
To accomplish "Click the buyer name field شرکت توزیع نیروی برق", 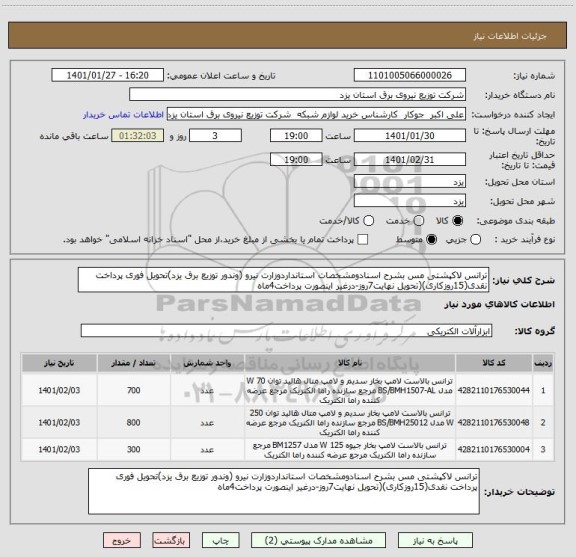I will point(297,95).
